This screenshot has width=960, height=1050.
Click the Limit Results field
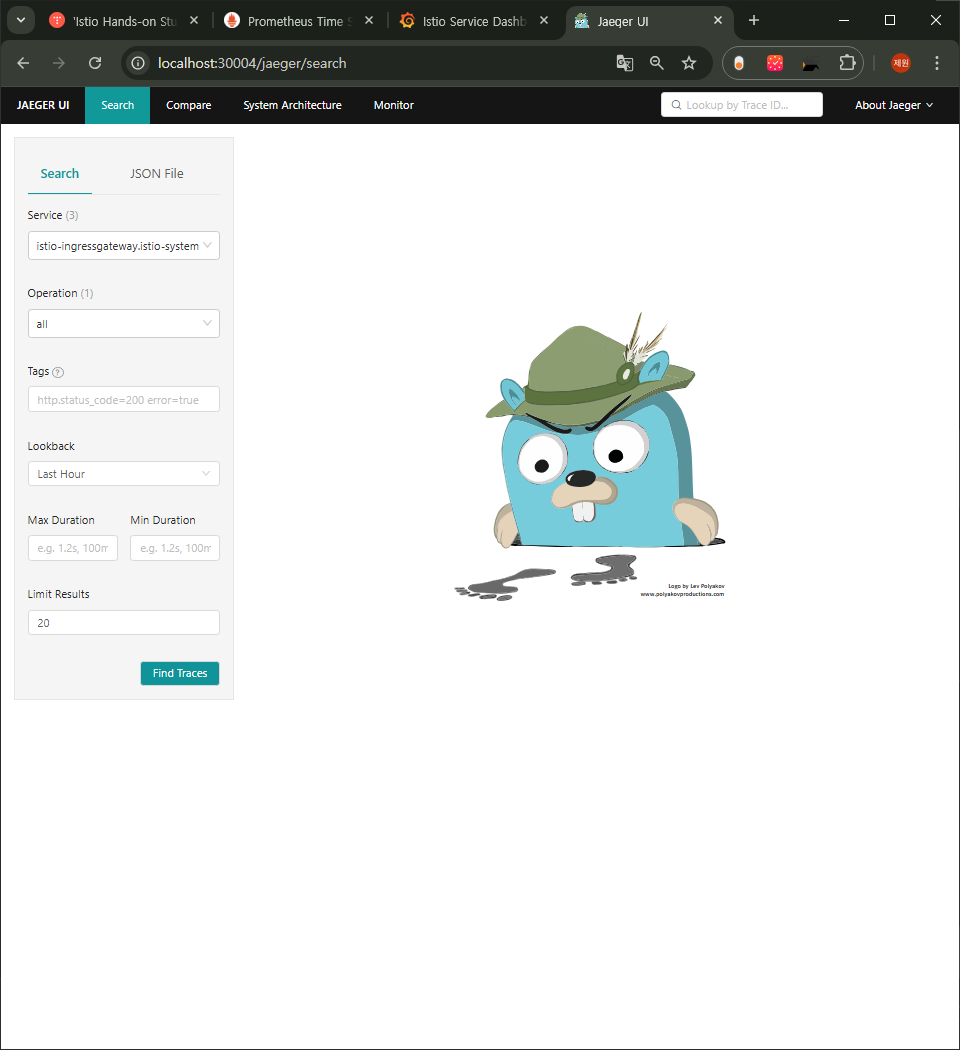(x=124, y=622)
